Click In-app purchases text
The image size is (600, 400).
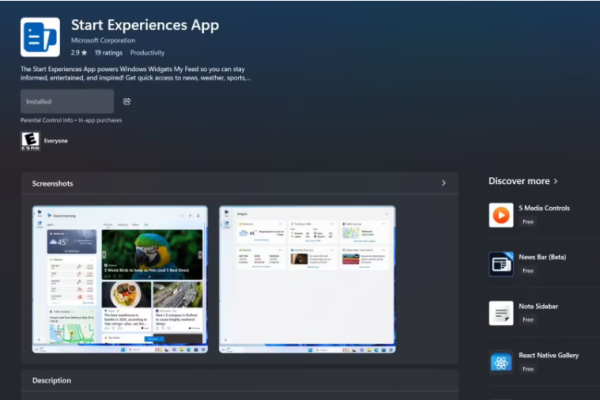click(x=100, y=120)
